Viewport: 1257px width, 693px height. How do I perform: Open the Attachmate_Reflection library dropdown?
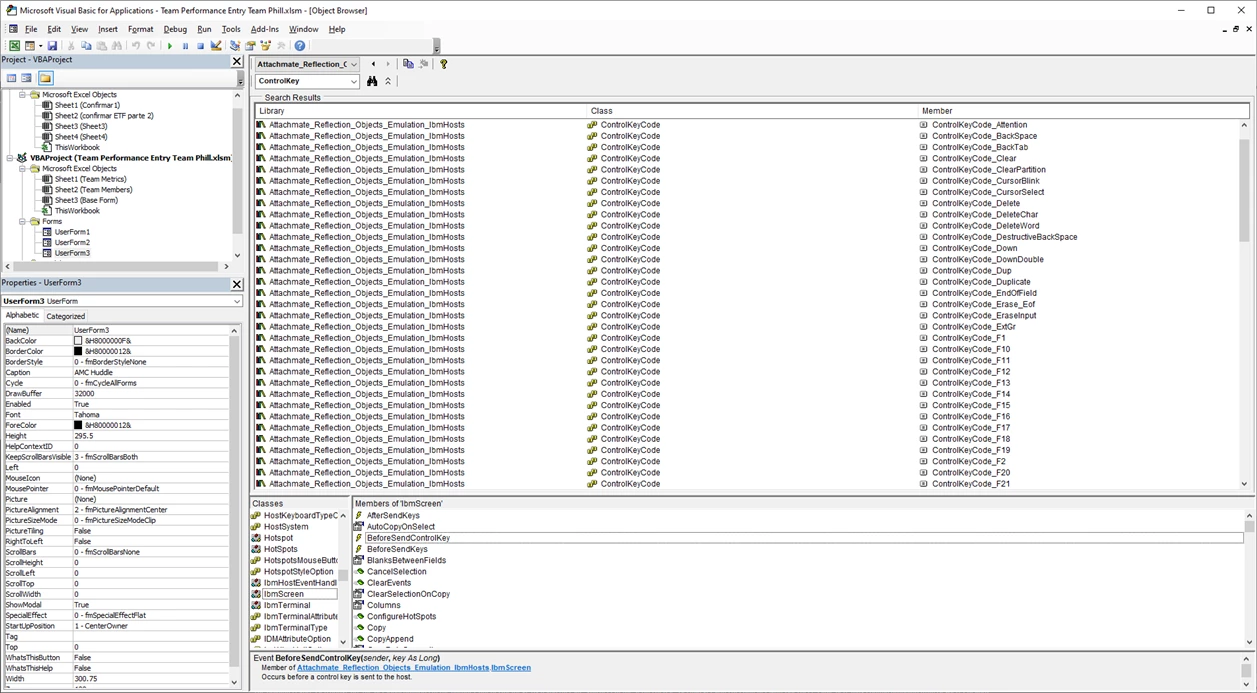coord(353,64)
